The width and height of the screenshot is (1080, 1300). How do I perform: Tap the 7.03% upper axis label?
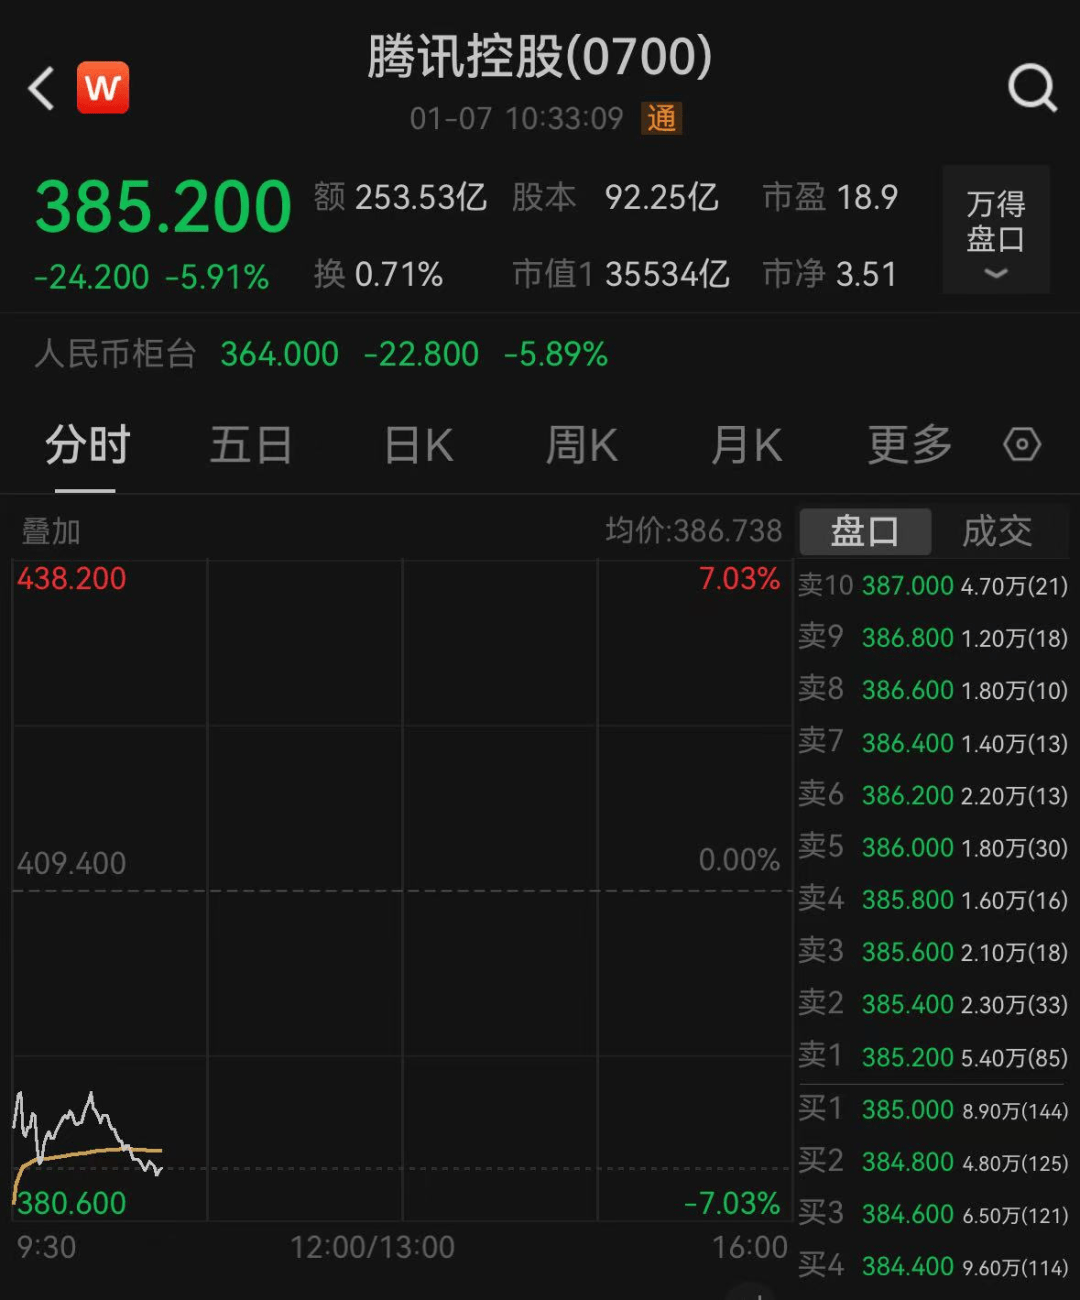(x=739, y=578)
